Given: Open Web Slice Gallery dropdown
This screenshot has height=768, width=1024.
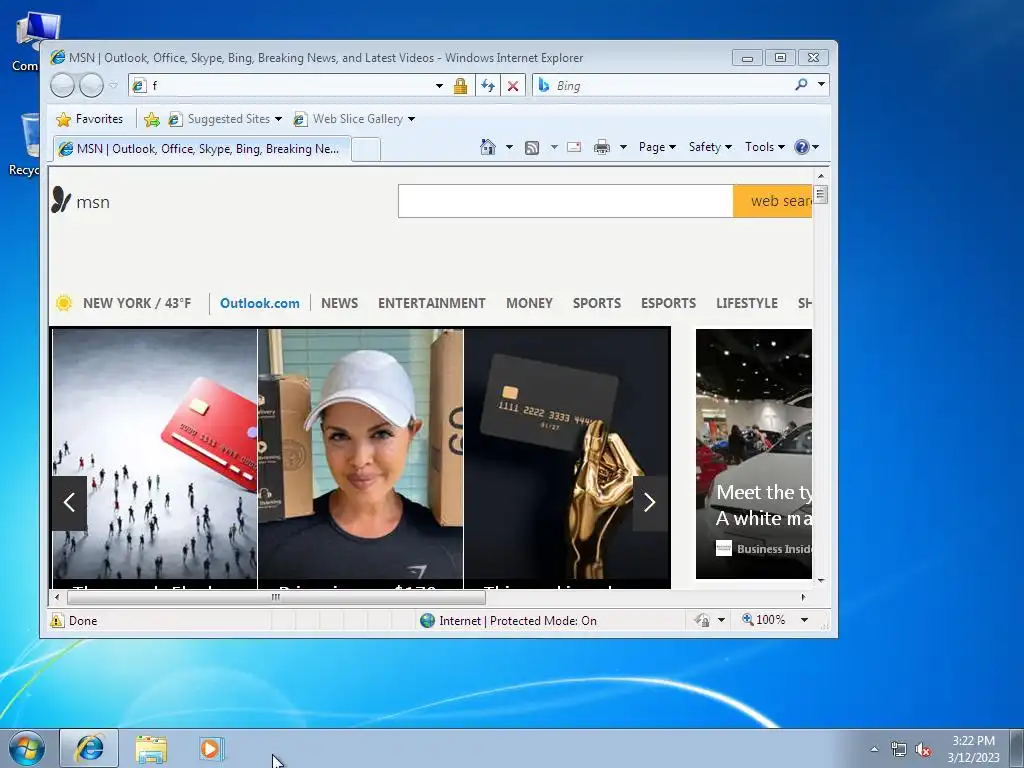Looking at the screenshot, I should coord(355,119).
